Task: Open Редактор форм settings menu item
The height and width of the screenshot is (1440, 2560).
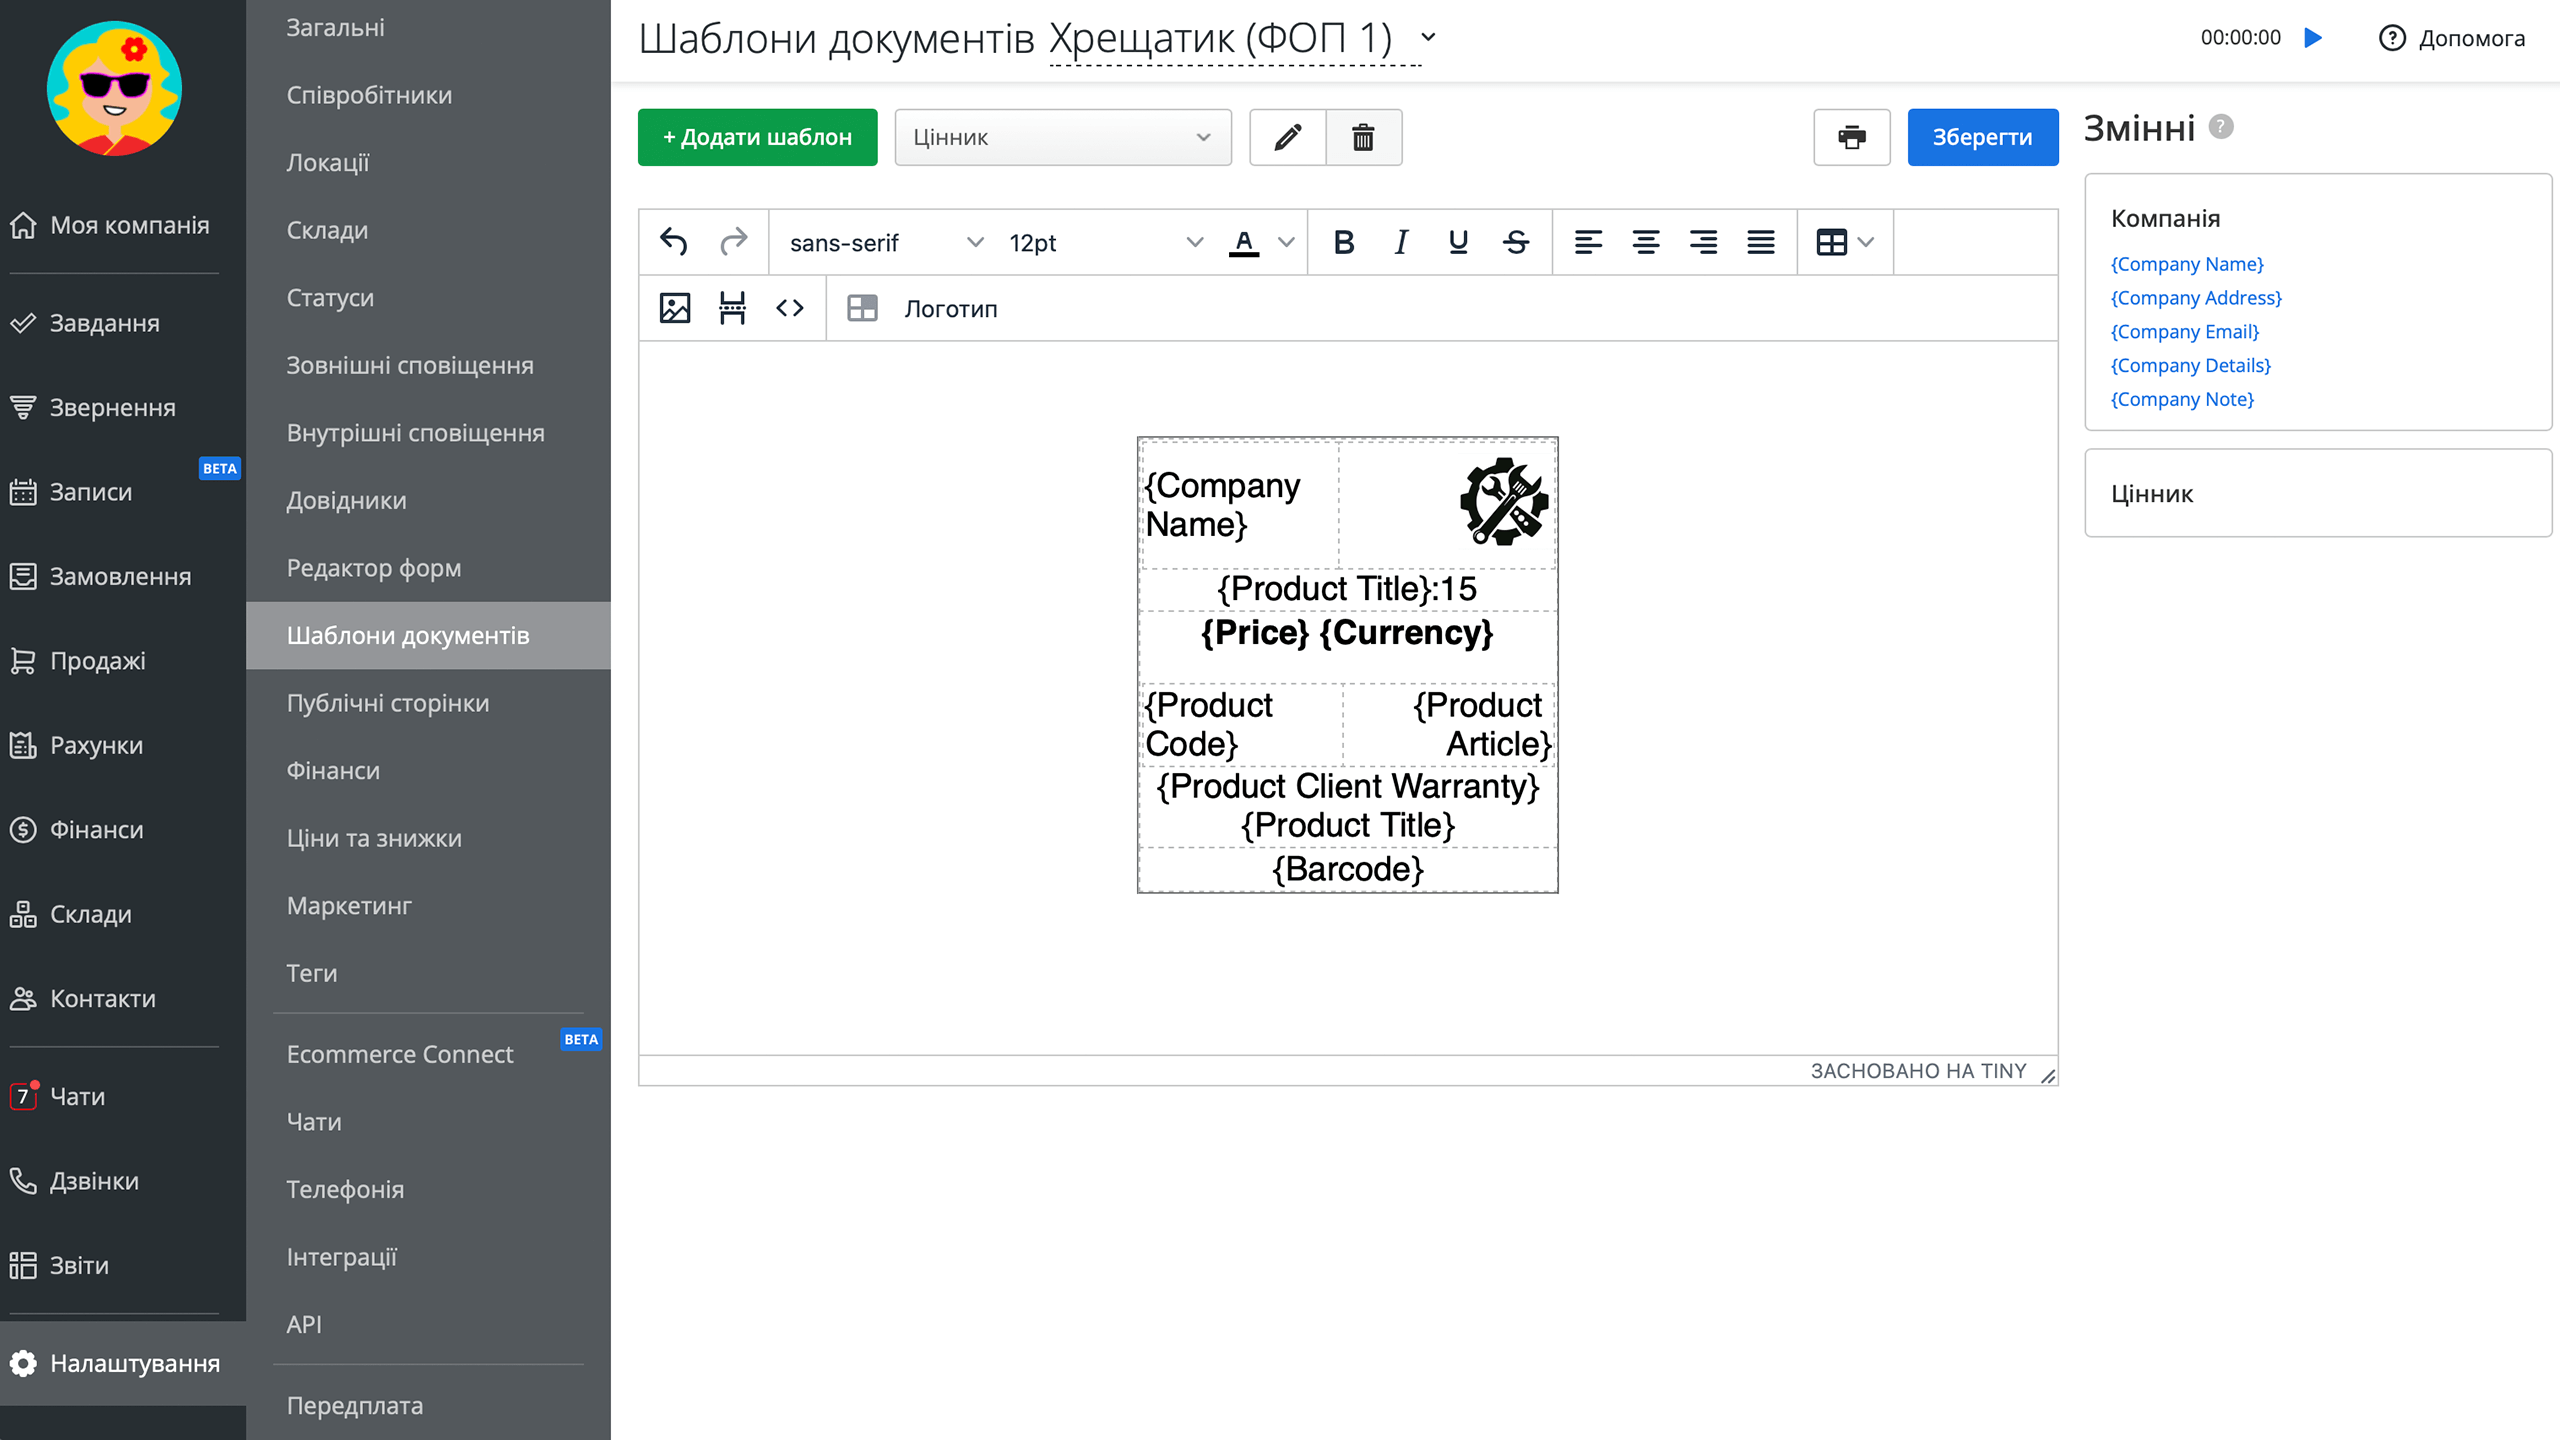Action: 374,568
